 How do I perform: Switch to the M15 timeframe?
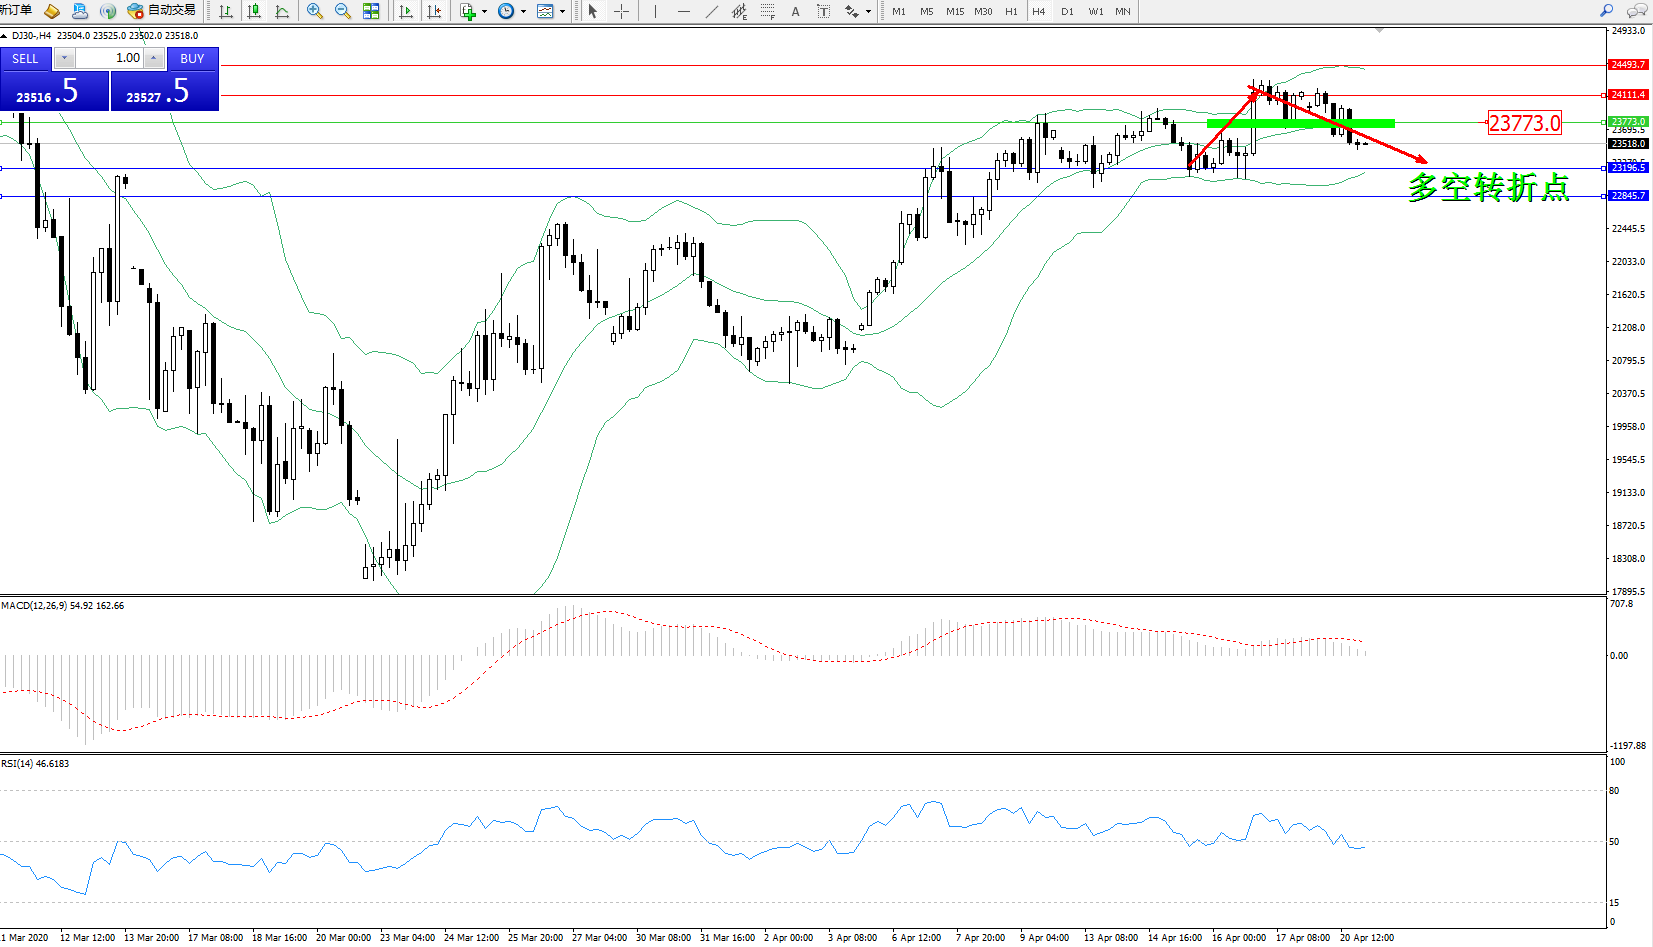click(955, 11)
